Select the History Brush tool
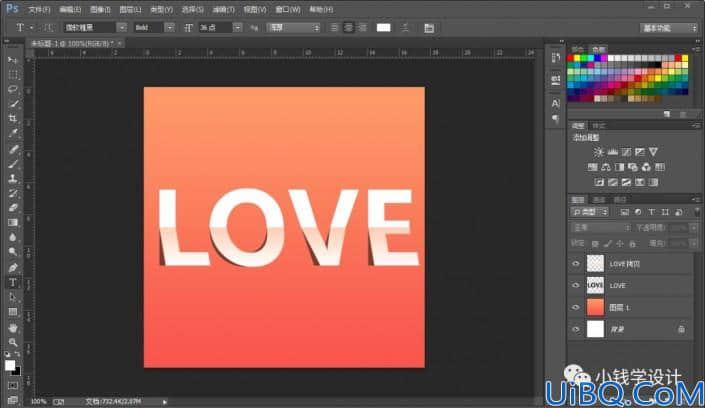 coord(13,193)
